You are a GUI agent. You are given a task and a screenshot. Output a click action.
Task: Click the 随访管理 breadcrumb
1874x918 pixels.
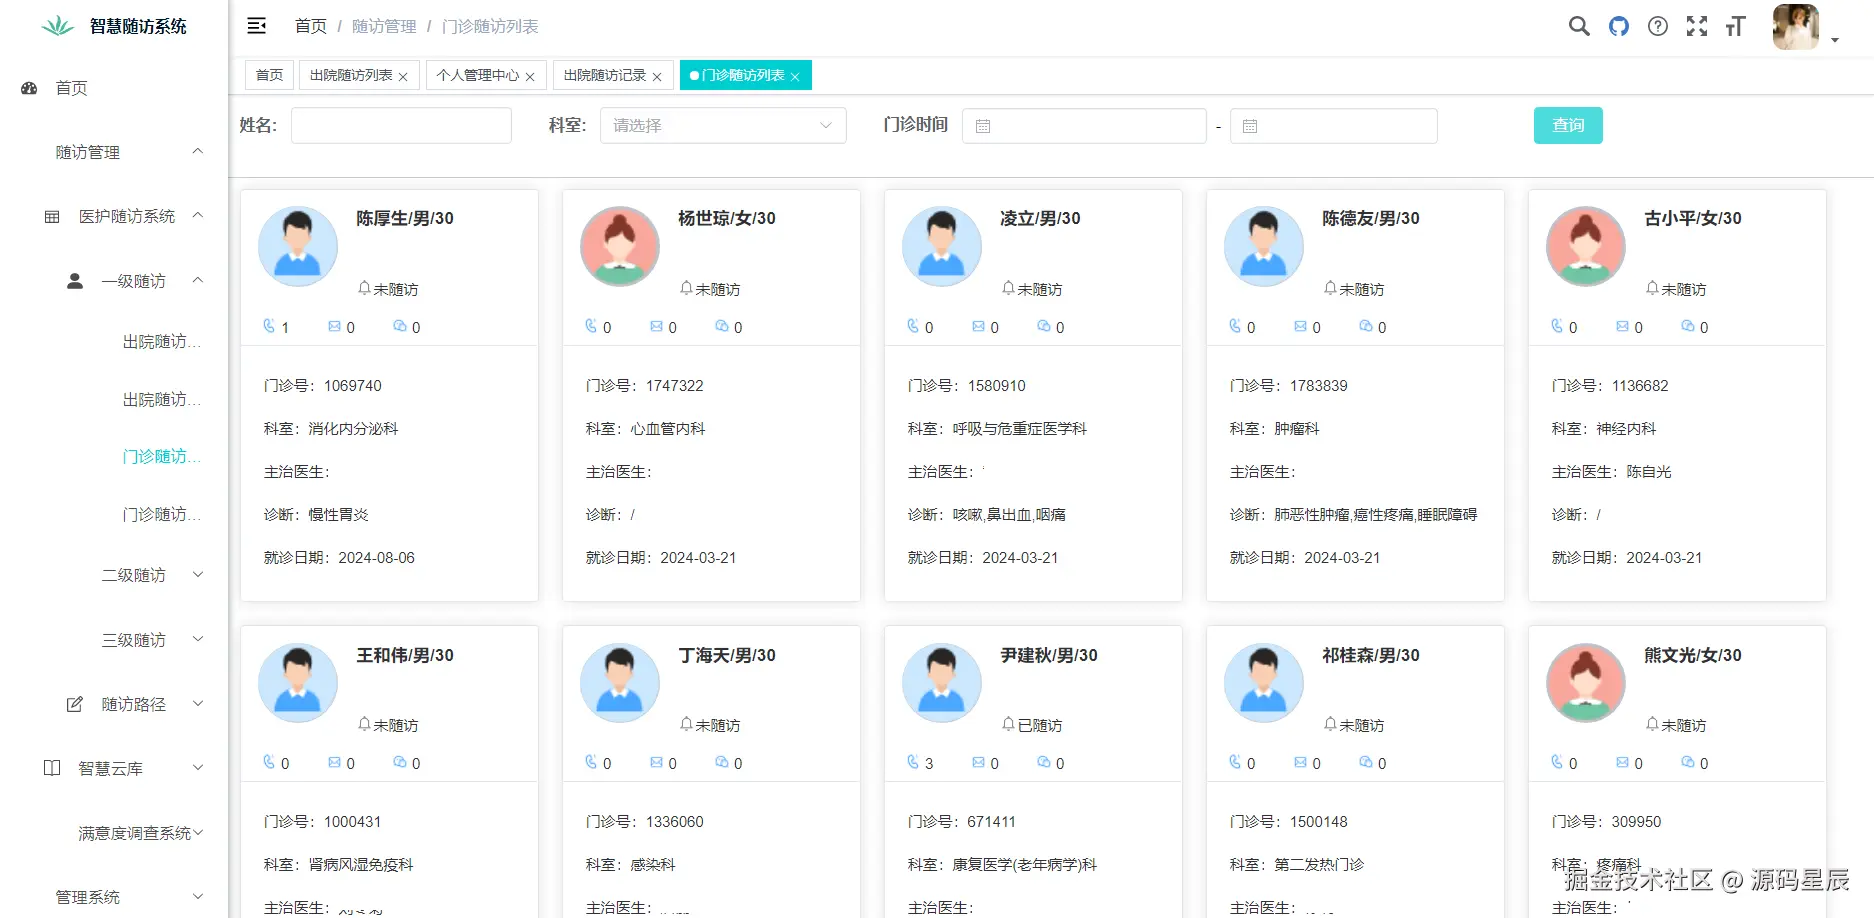384,26
